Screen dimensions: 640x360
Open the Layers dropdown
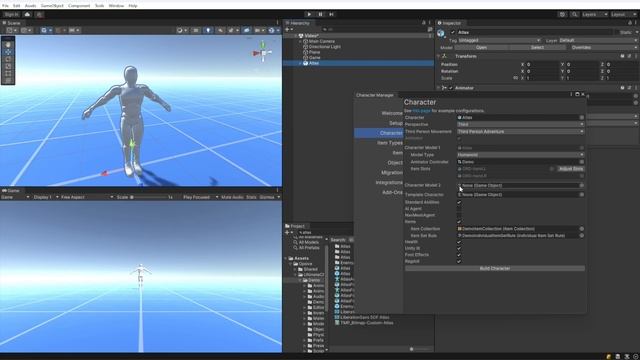pyautogui.click(x=595, y=14)
